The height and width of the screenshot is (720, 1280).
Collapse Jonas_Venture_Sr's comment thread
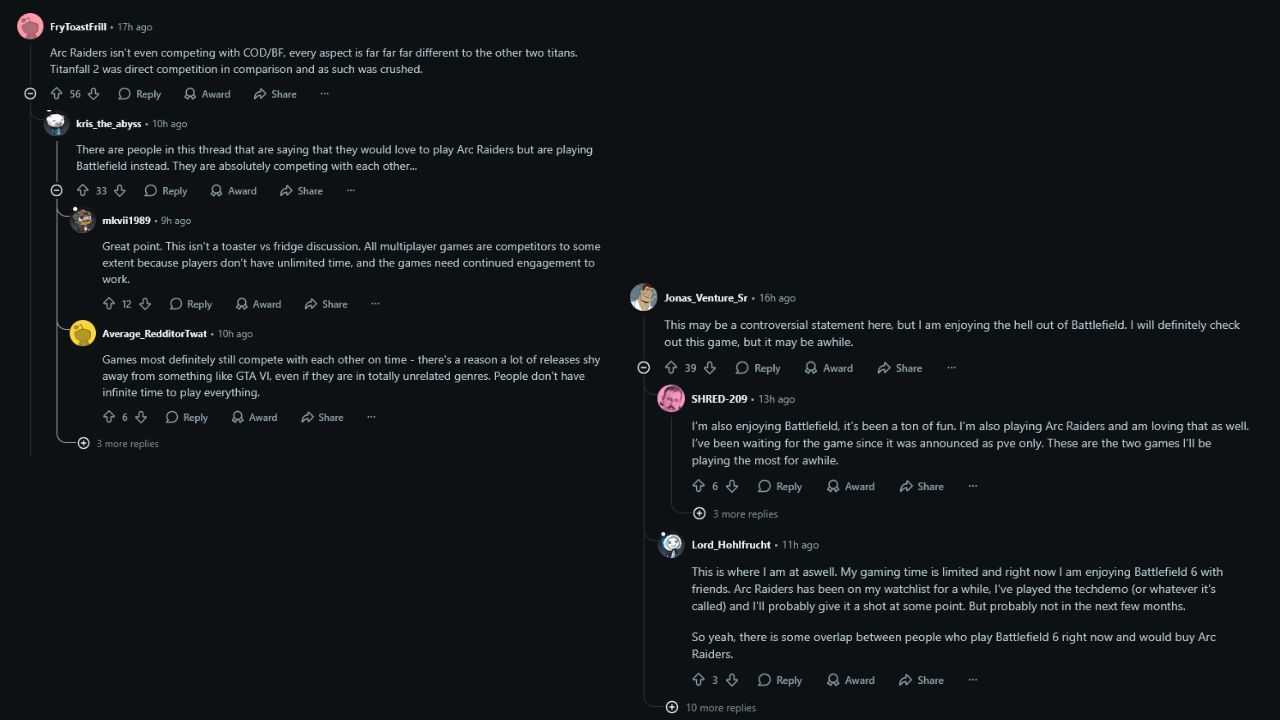pos(643,368)
